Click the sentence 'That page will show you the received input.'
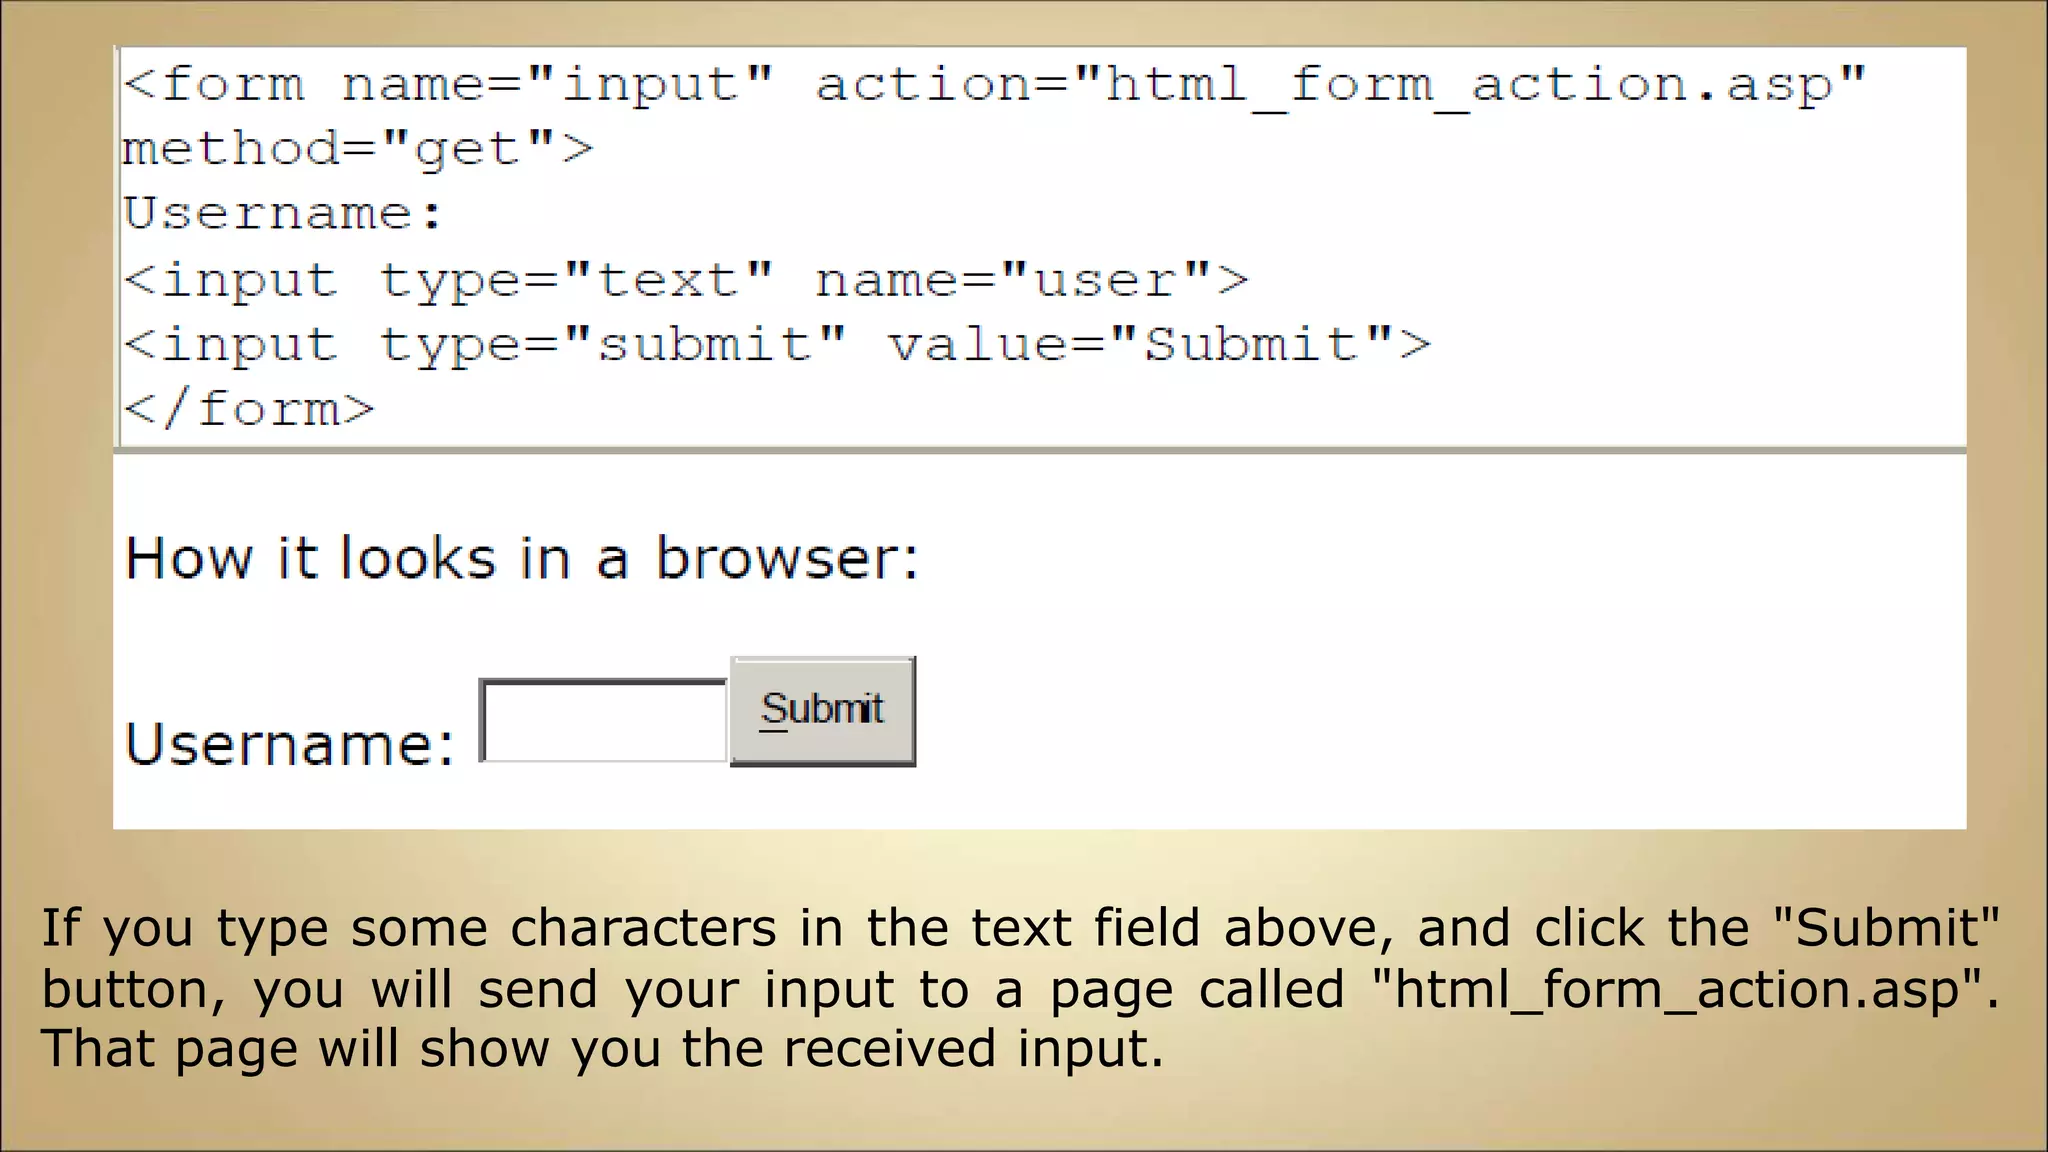Image resolution: width=2048 pixels, height=1152 pixels. pos(603,1050)
